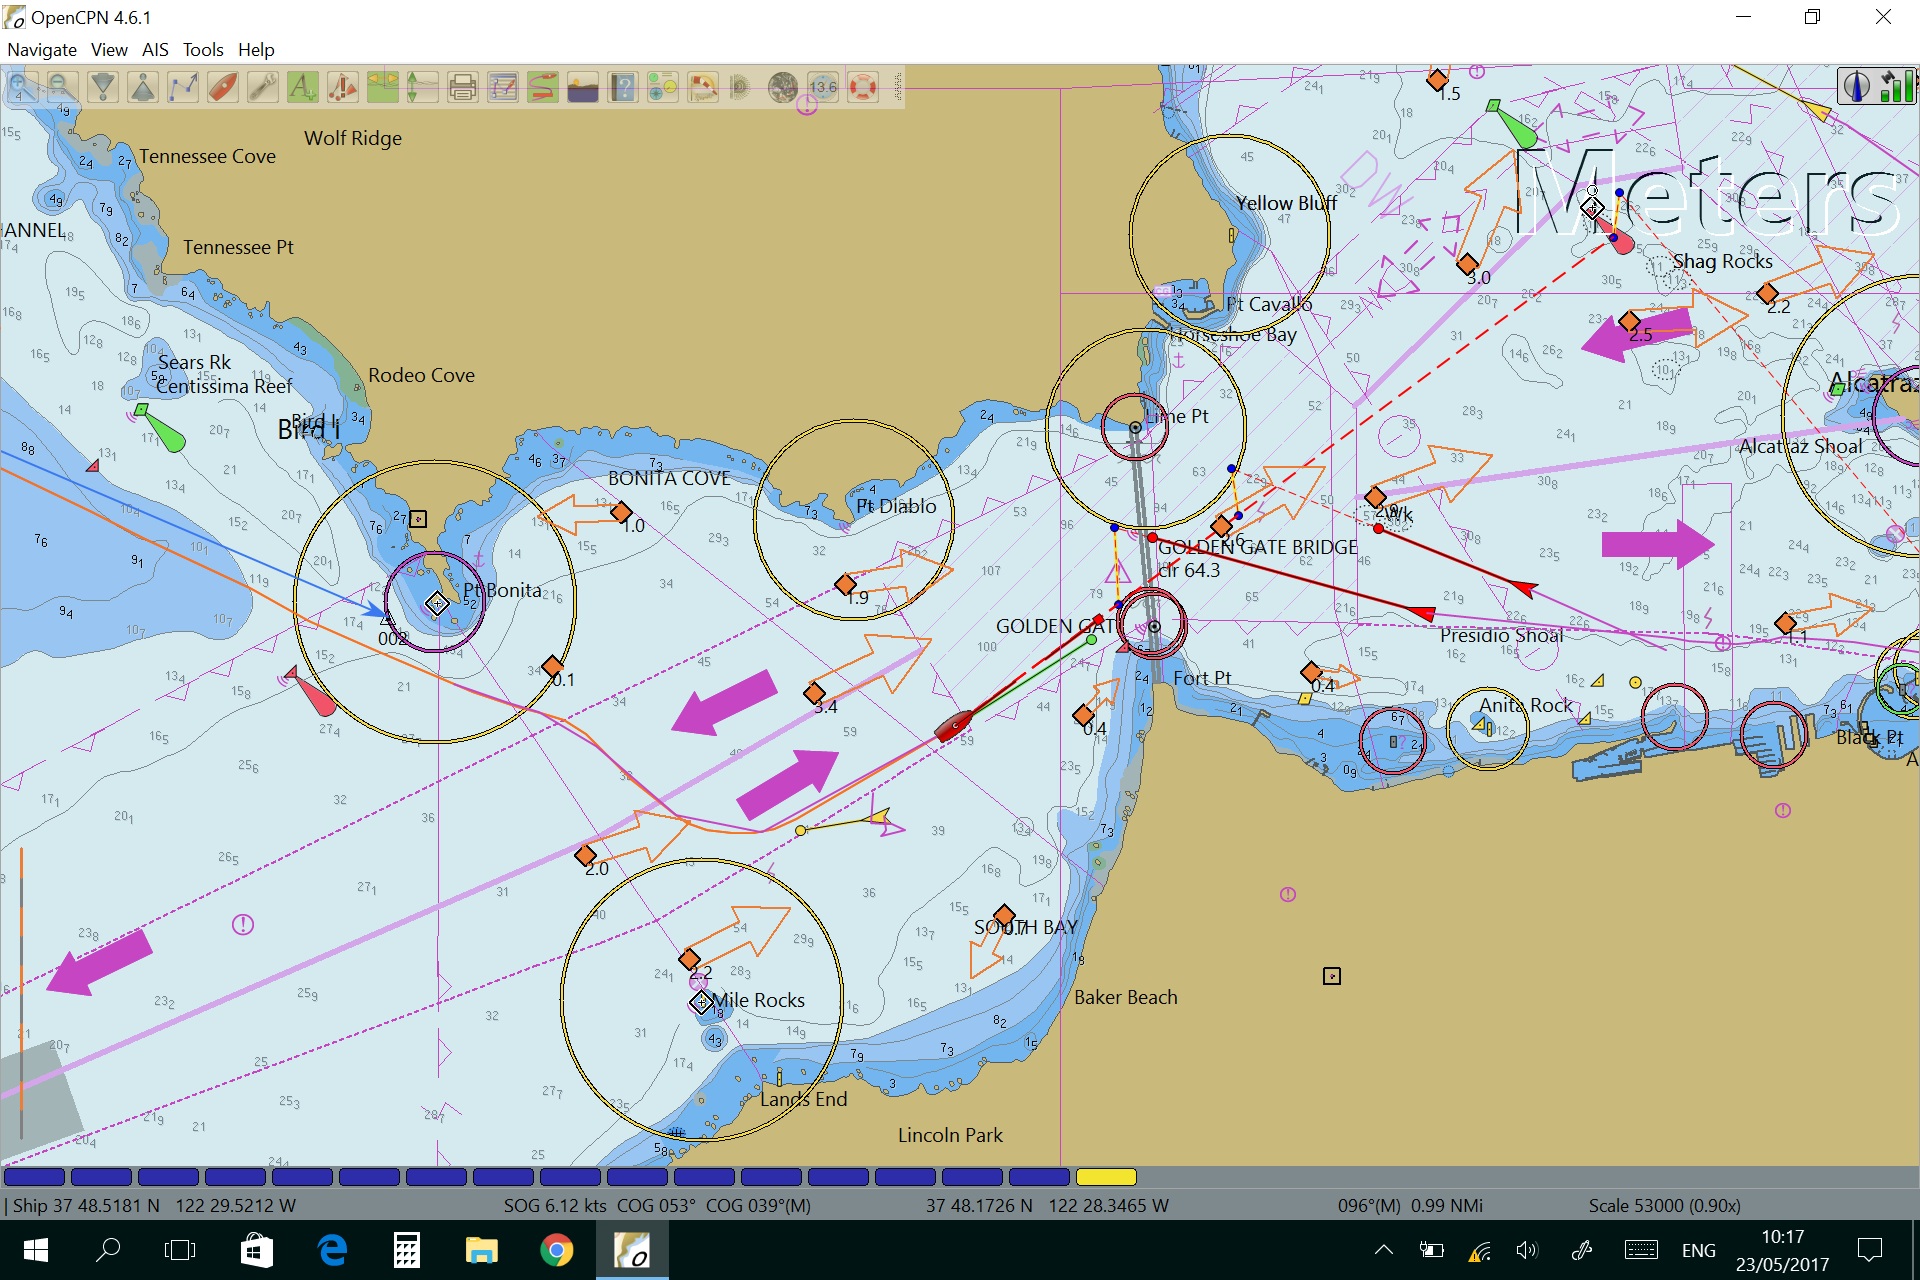
Task: Click the ENG language indicator
Action: click(1698, 1250)
